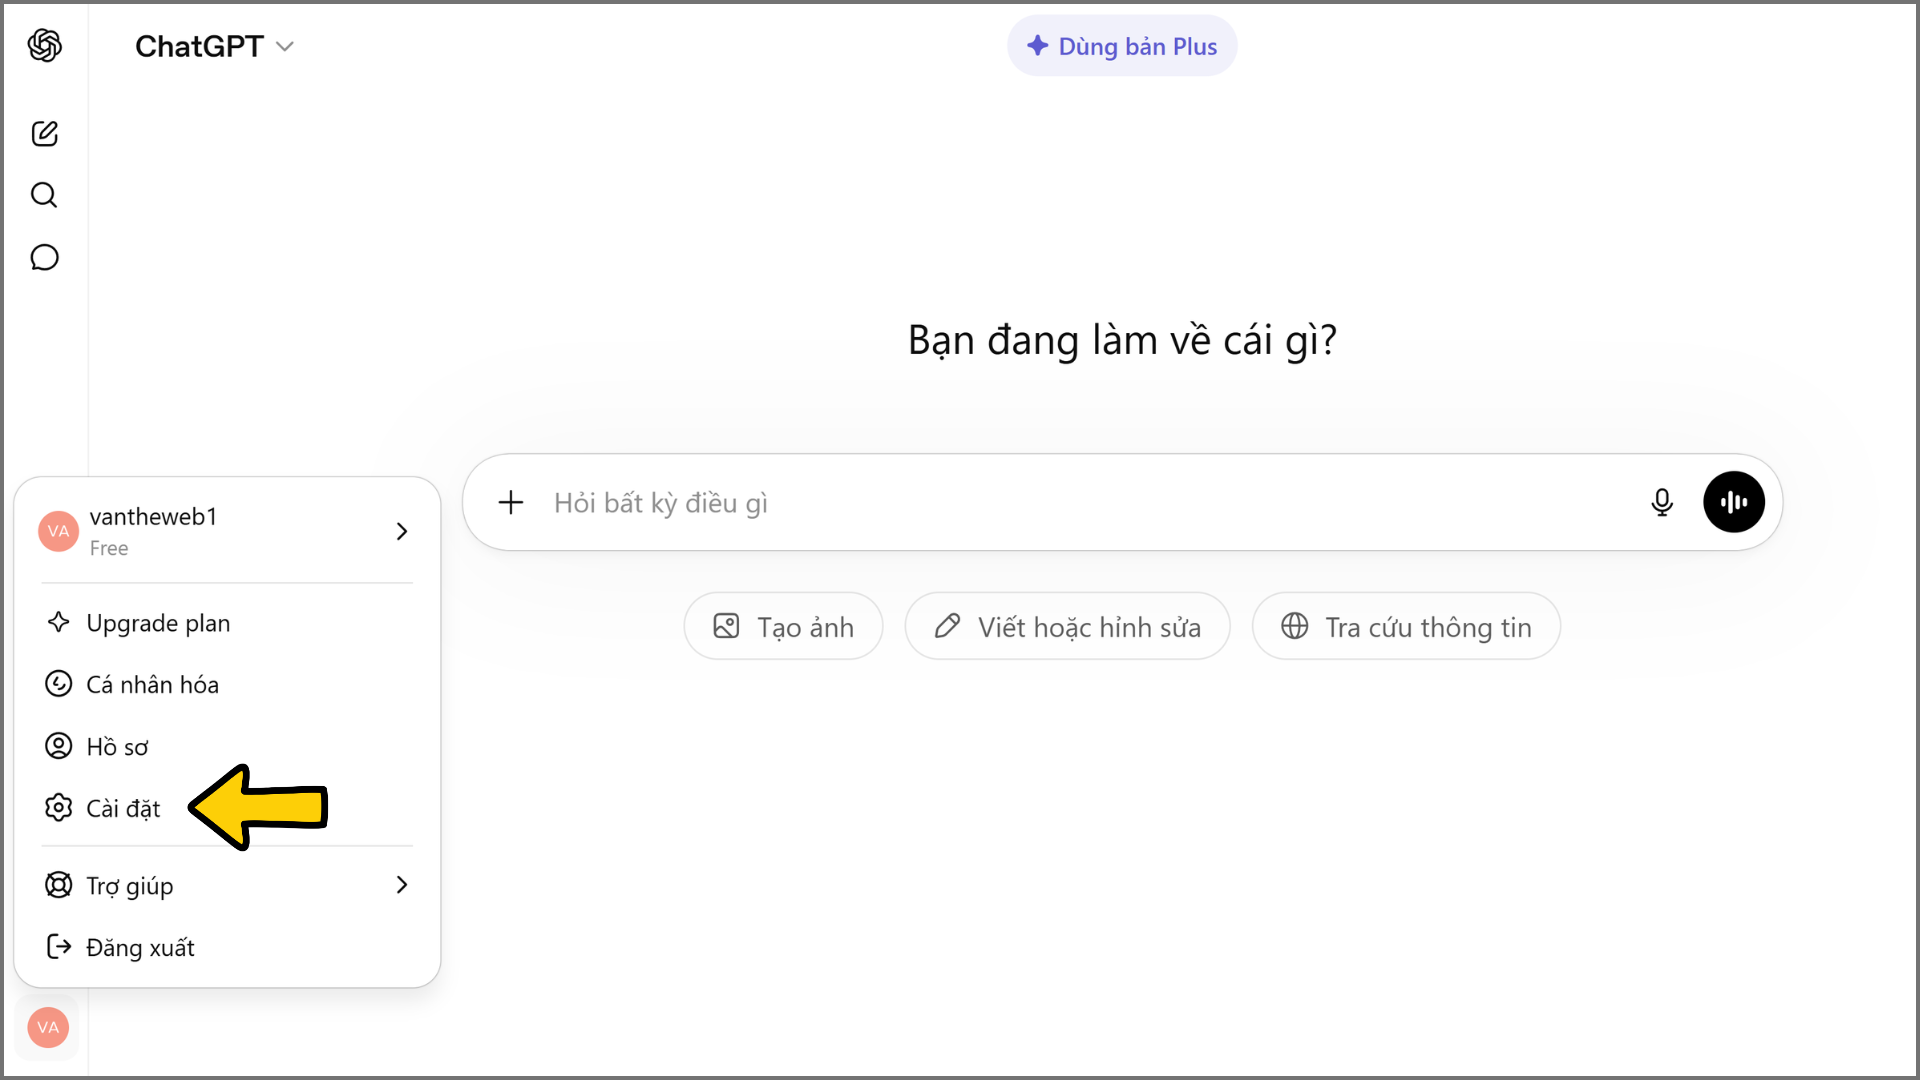This screenshot has width=1920, height=1080.
Task: Click the Tạo ảnh suggestion button
Action: click(x=783, y=626)
